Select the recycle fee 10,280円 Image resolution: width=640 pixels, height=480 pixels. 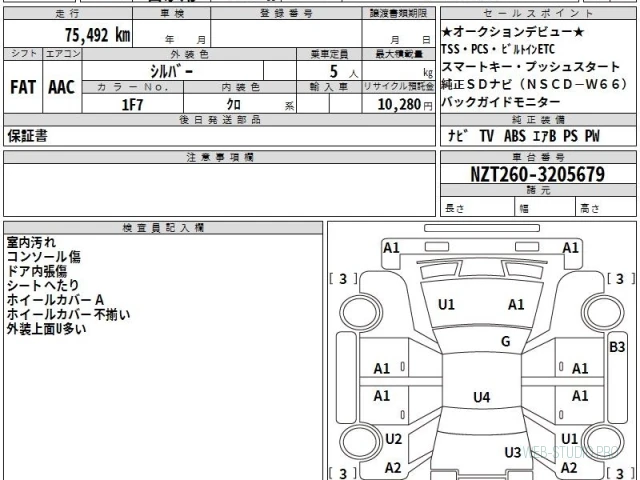(405, 104)
